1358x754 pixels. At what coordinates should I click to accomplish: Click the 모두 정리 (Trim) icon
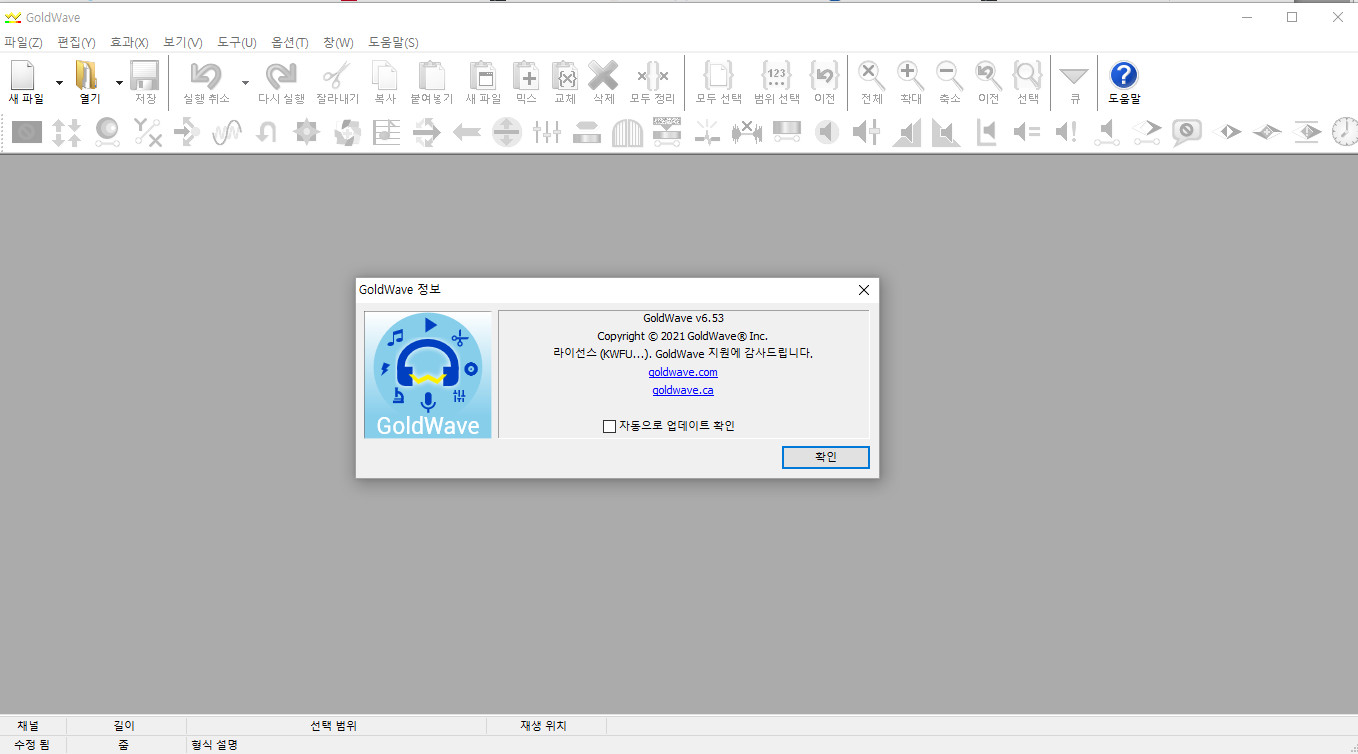pyautogui.click(x=652, y=75)
